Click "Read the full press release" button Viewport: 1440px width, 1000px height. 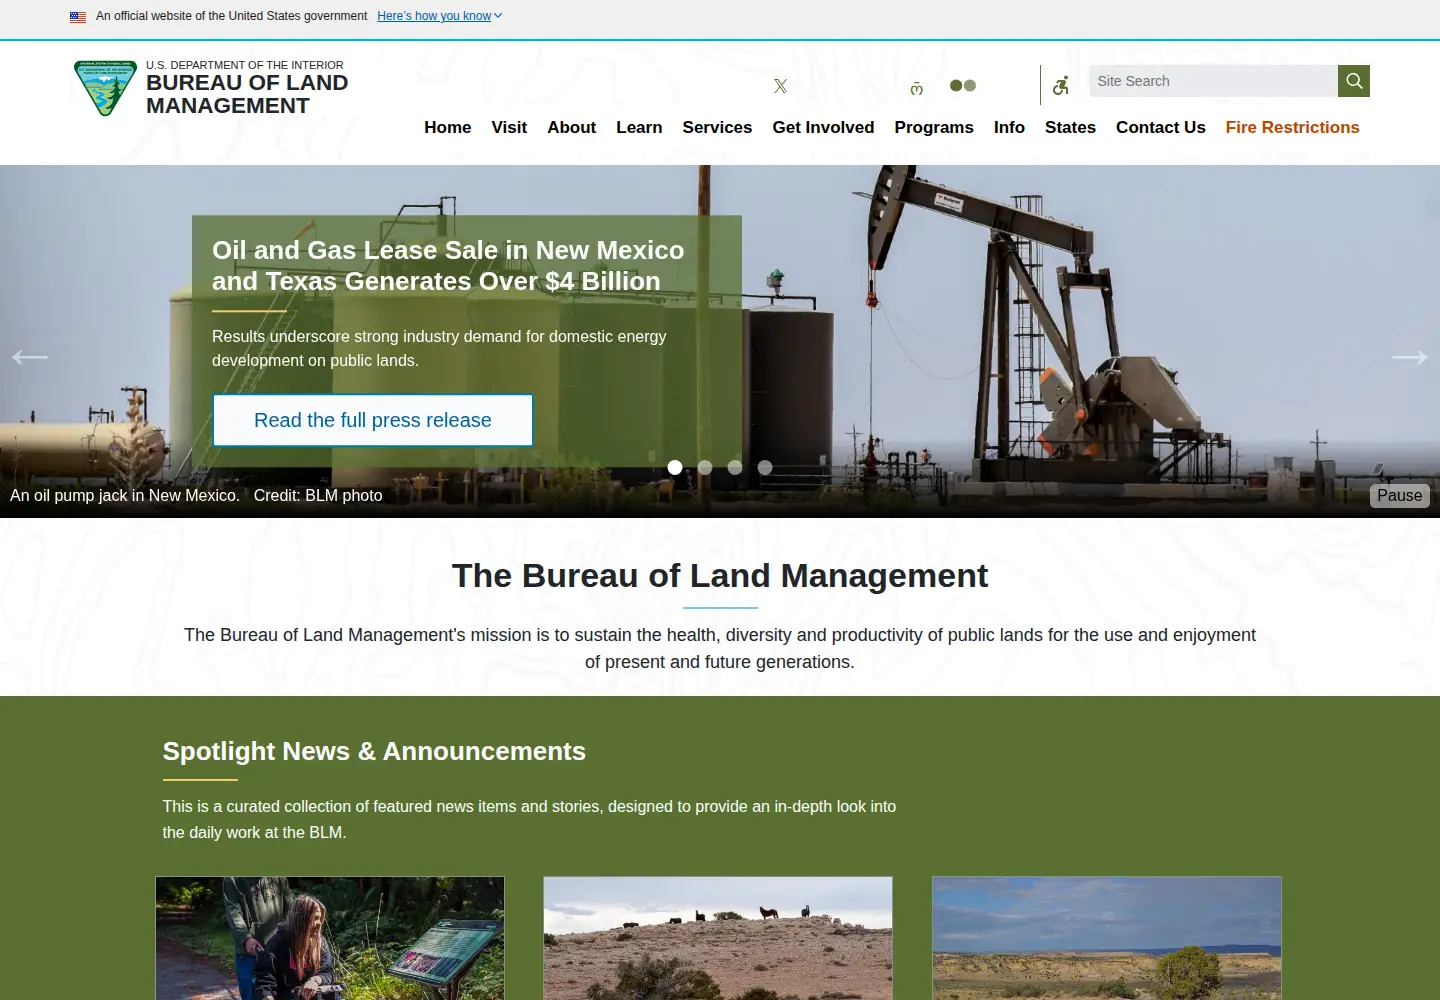[373, 420]
